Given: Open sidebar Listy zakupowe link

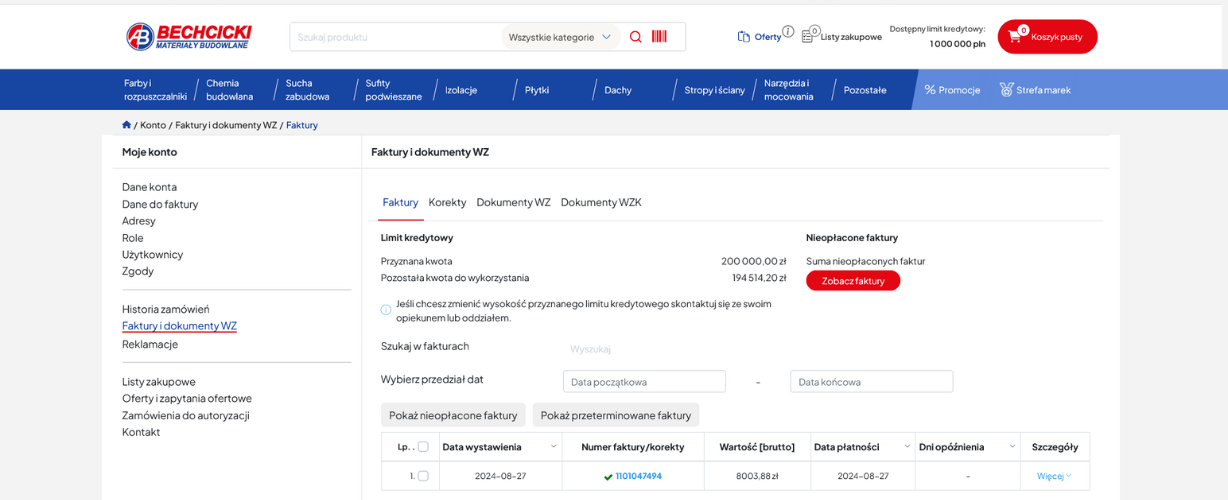Looking at the screenshot, I should pos(159,382).
